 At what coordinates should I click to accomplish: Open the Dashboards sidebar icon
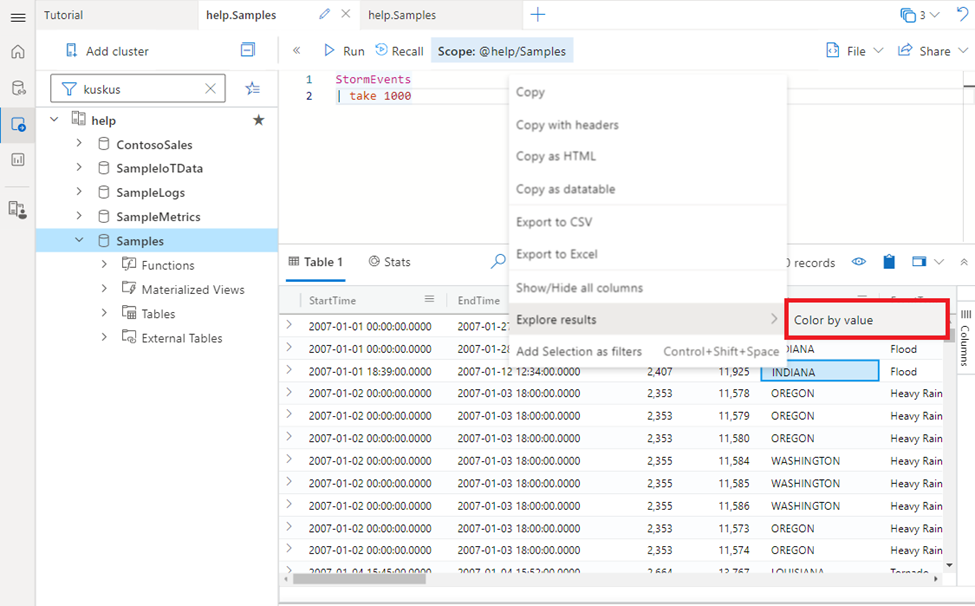(18, 160)
